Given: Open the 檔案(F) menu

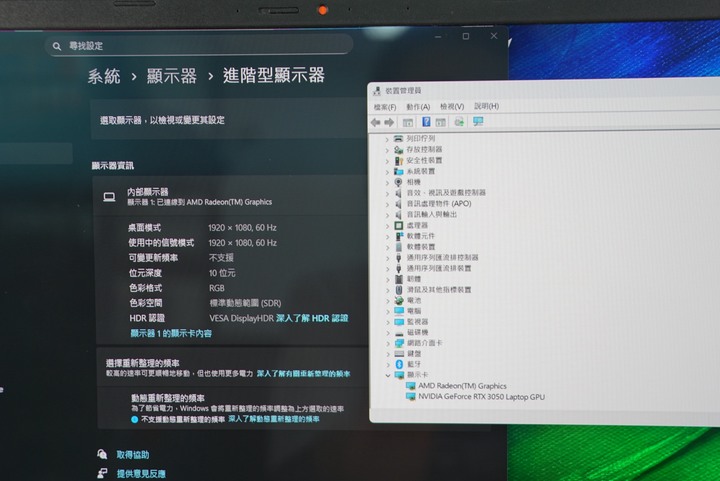Looking at the screenshot, I should coord(385,107).
